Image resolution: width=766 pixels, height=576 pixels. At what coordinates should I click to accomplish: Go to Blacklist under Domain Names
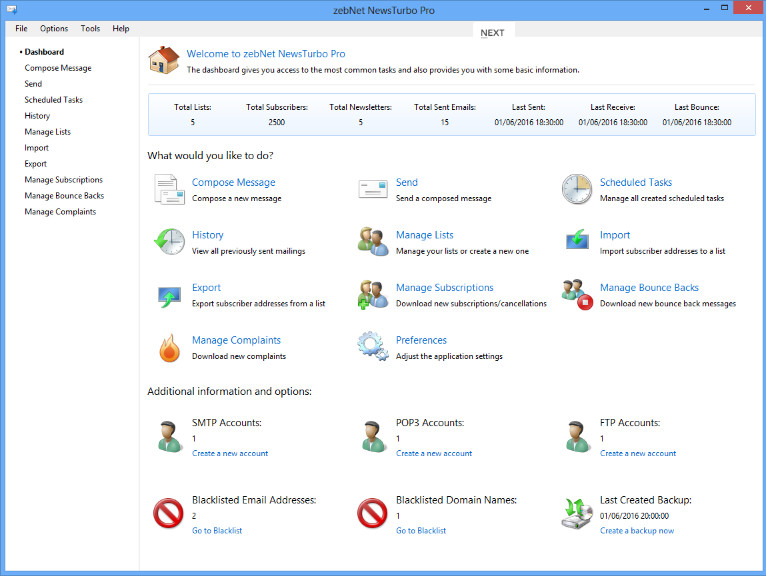point(421,531)
